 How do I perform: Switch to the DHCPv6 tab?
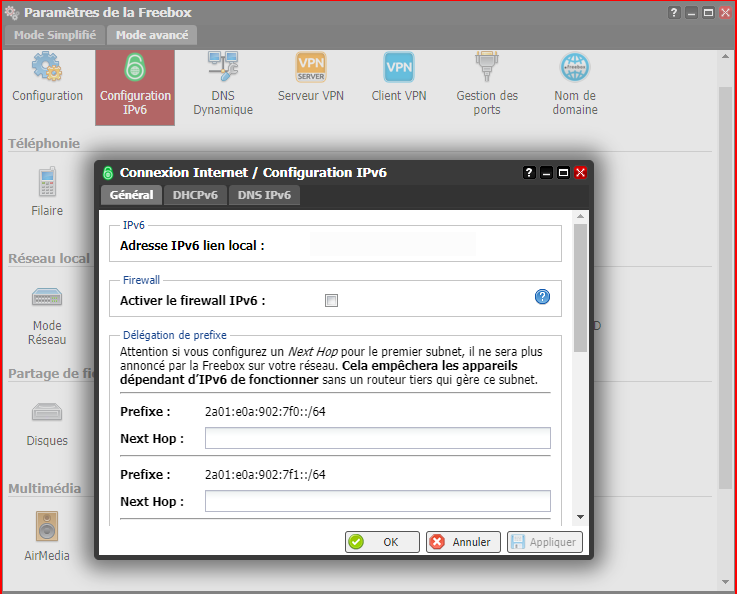click(195, 195)
